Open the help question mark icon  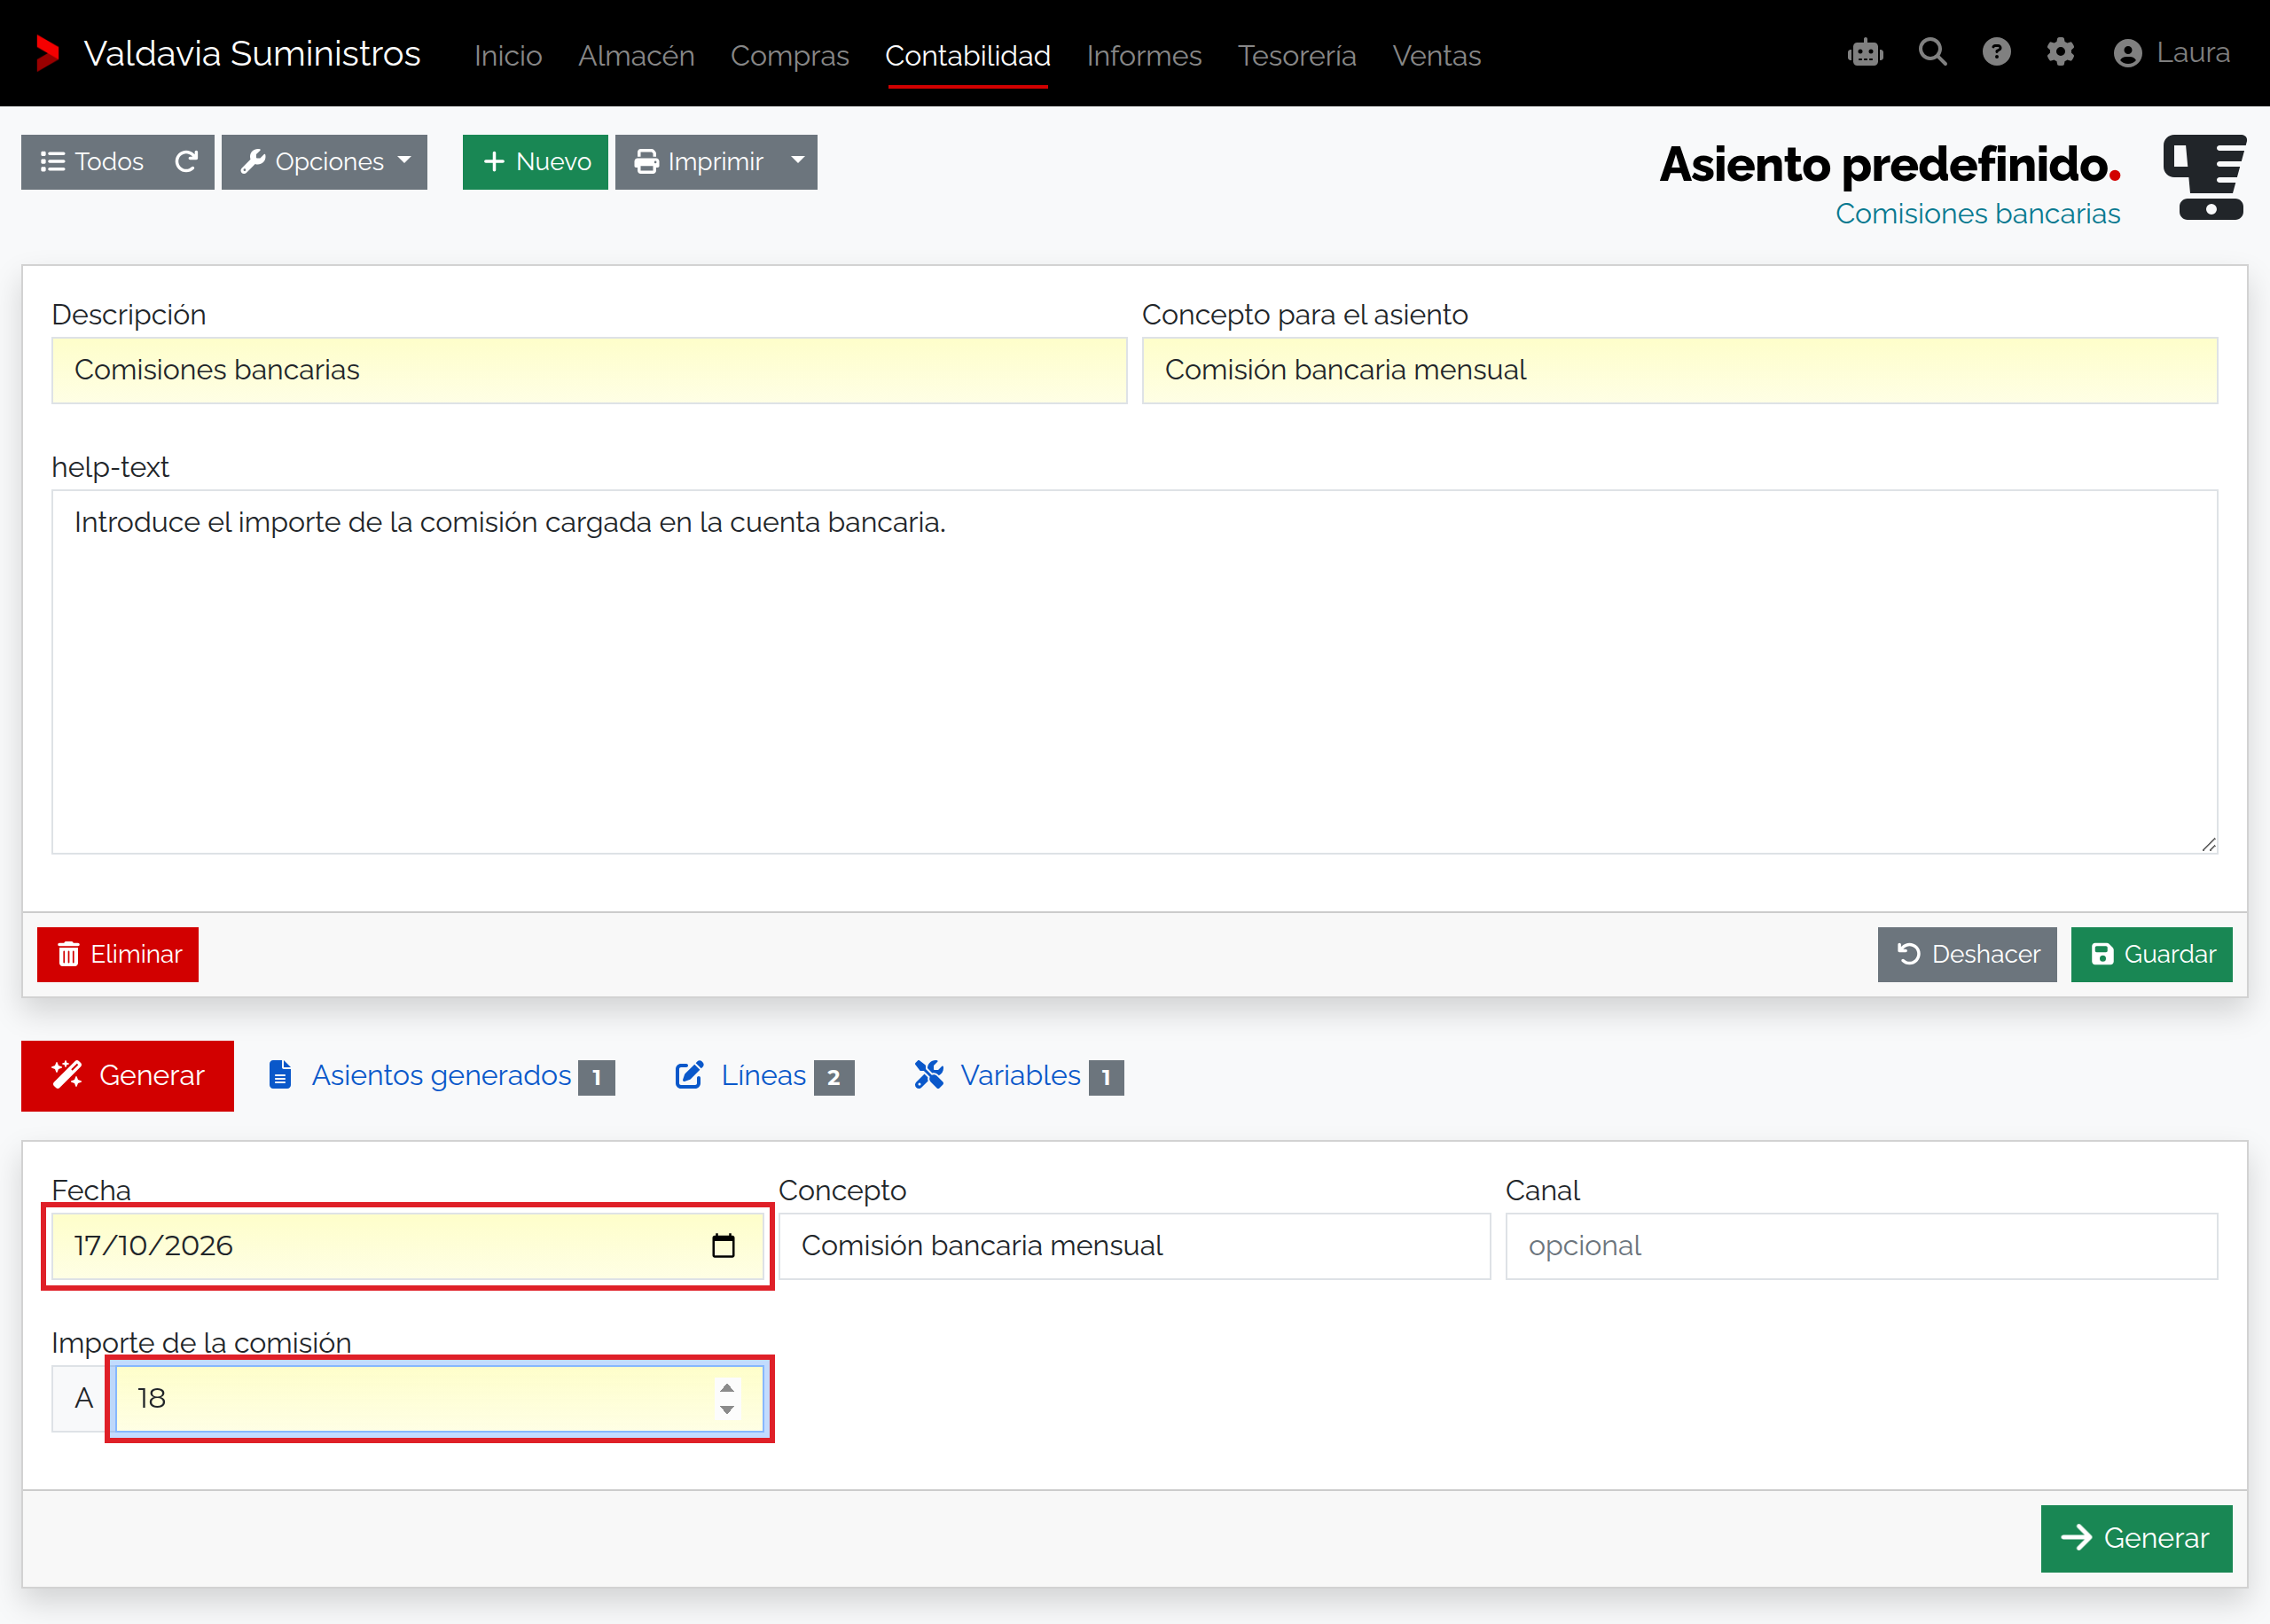(x=1996, y=52)
